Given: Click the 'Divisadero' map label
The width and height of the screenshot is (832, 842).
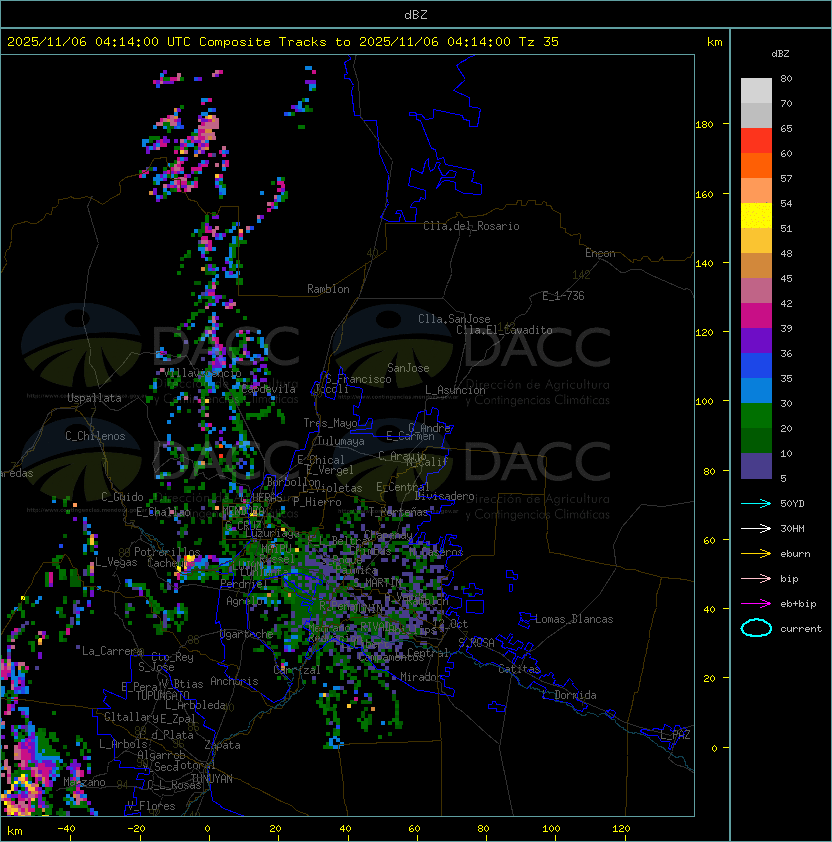Looking at the screenshot, I should tap(444, 496).
